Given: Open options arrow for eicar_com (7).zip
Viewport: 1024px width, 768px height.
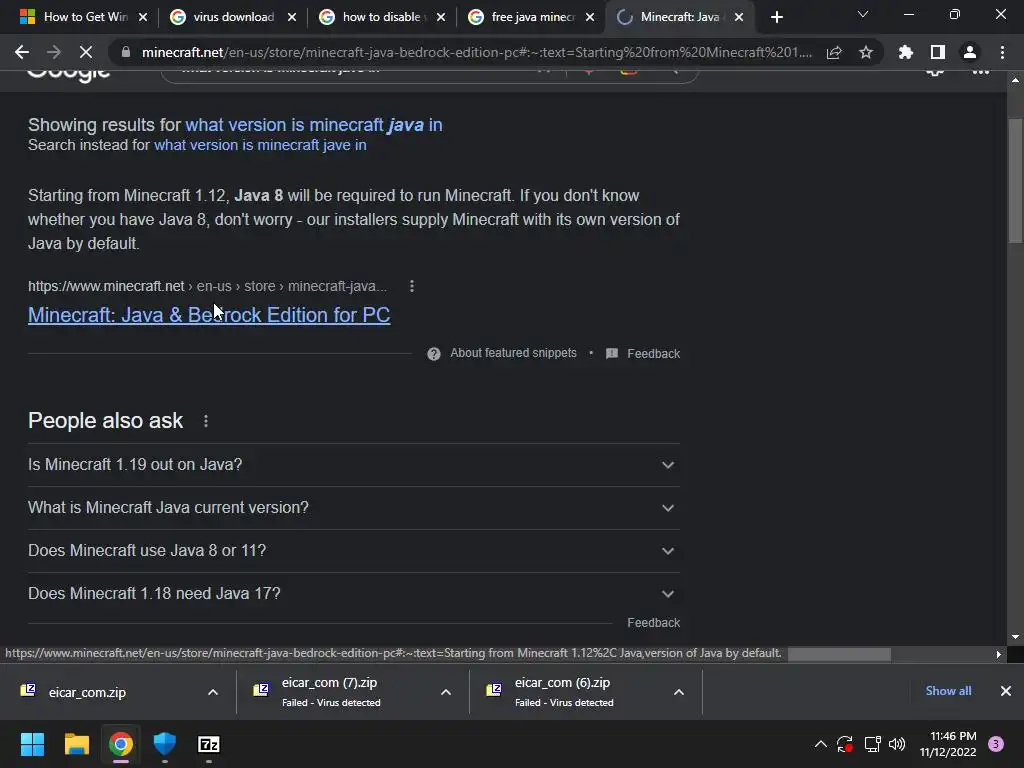Looking at the screenshot, I should tap(446, 692).
